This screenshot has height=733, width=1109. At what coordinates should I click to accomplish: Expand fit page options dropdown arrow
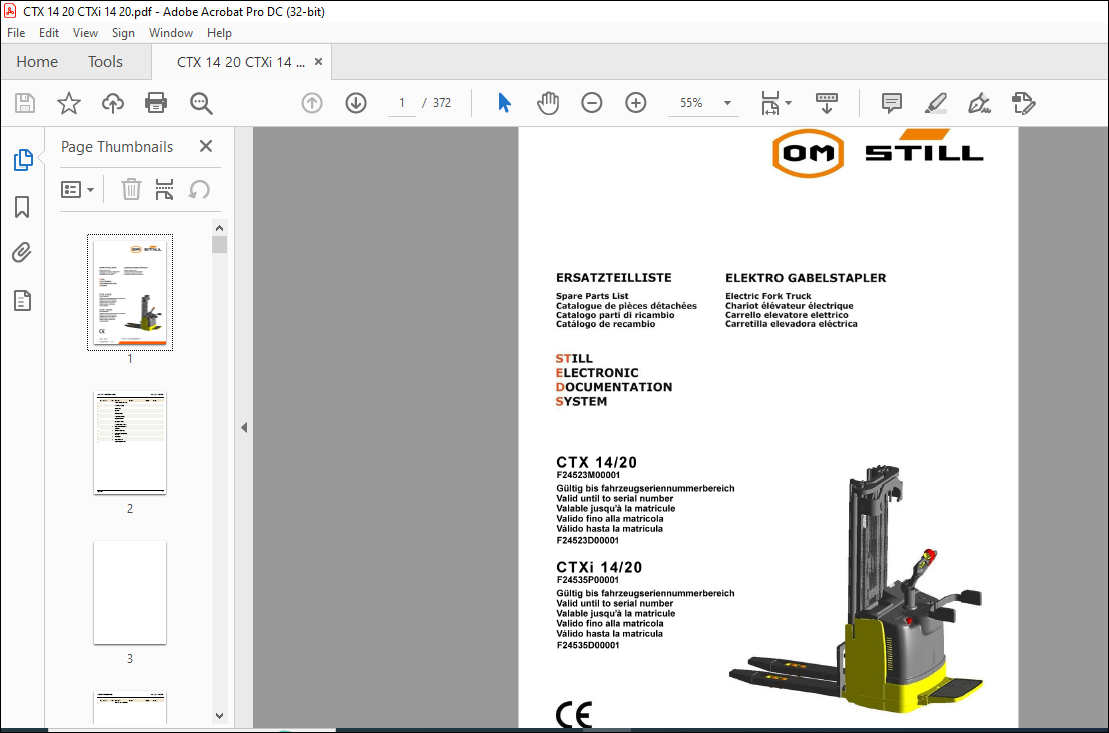pos(789,103)
